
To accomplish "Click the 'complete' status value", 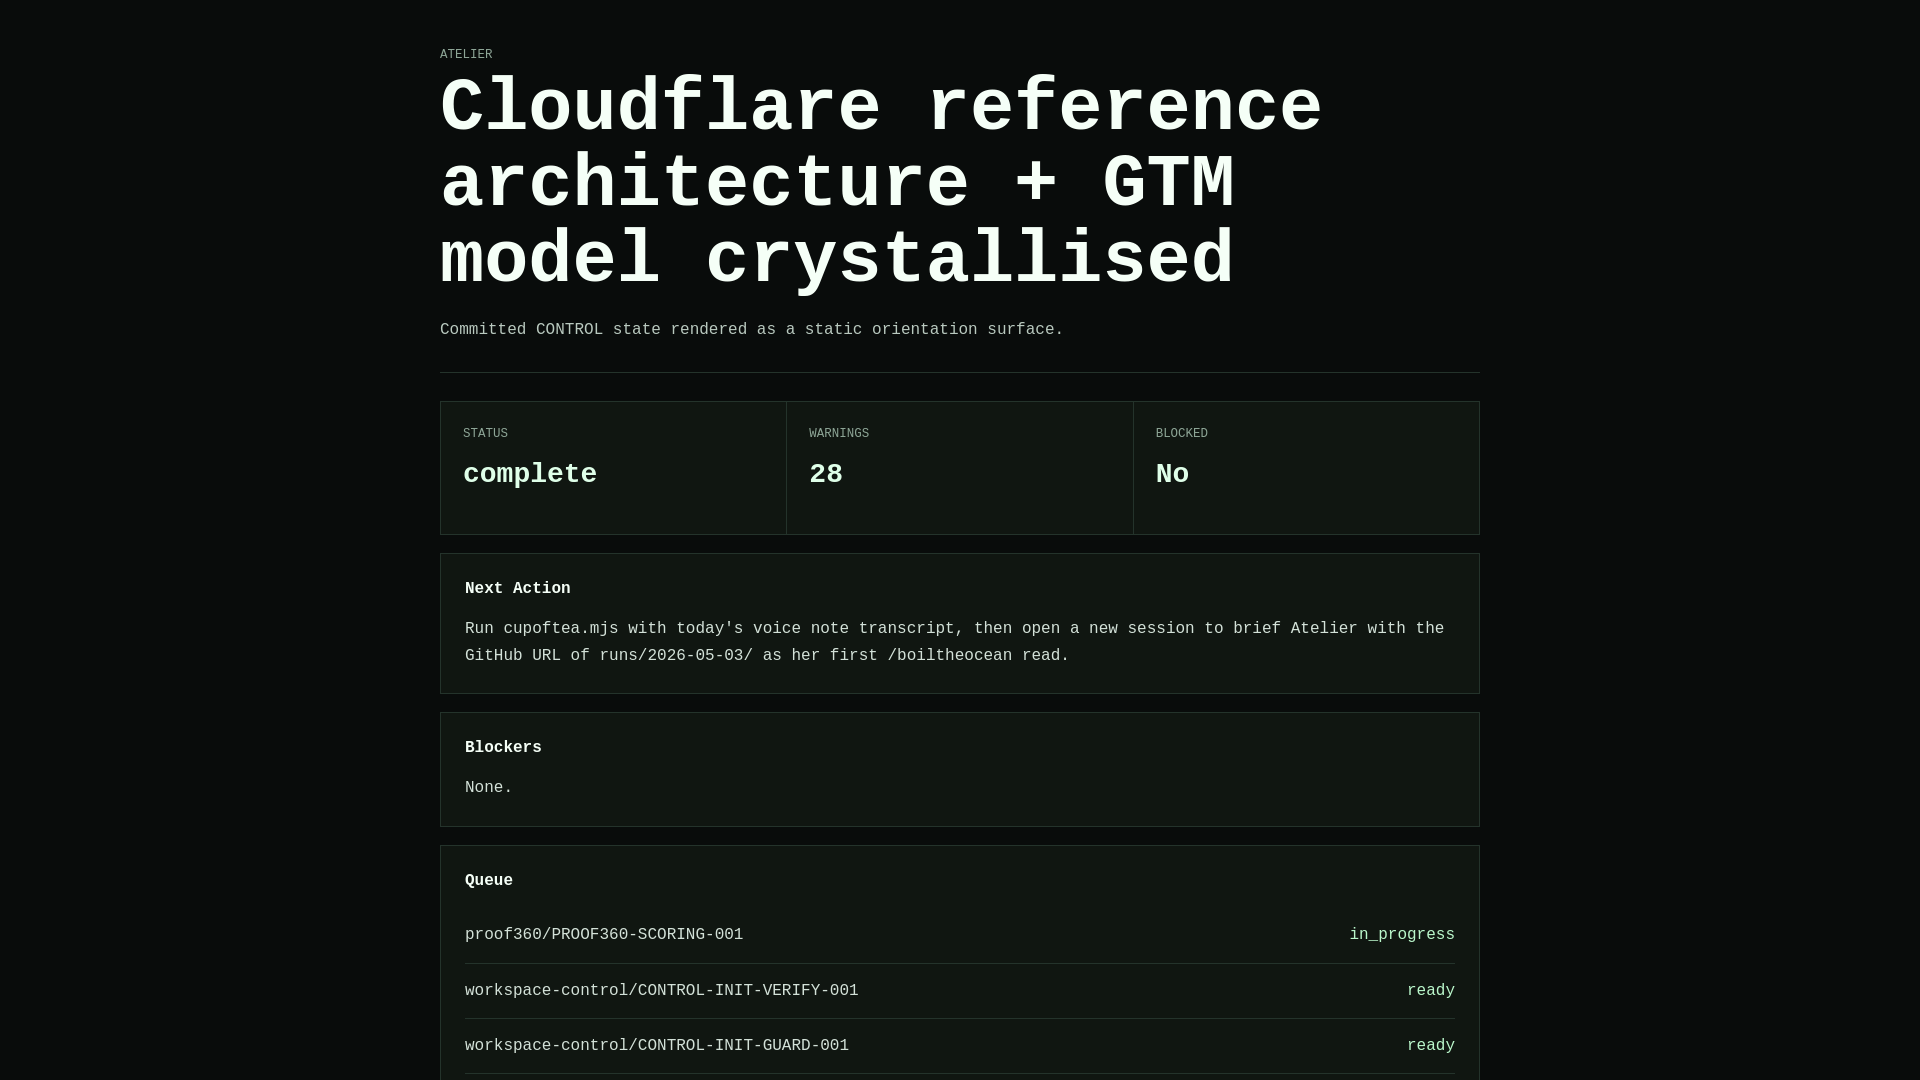I will [x=530, y=474].
